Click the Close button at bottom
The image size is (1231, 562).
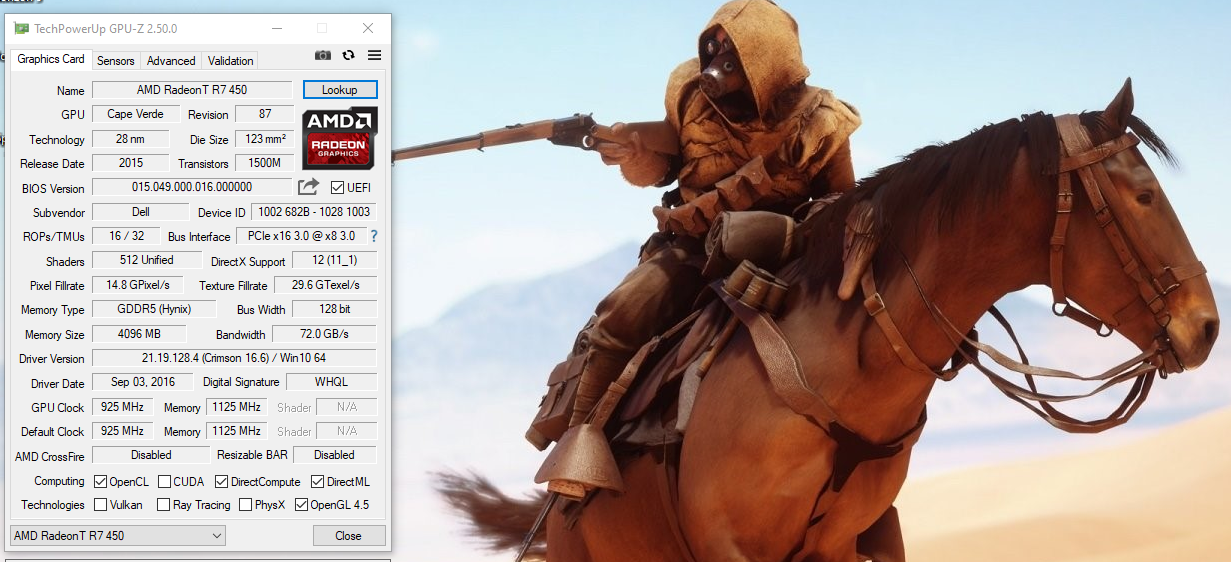click(348, 536)
